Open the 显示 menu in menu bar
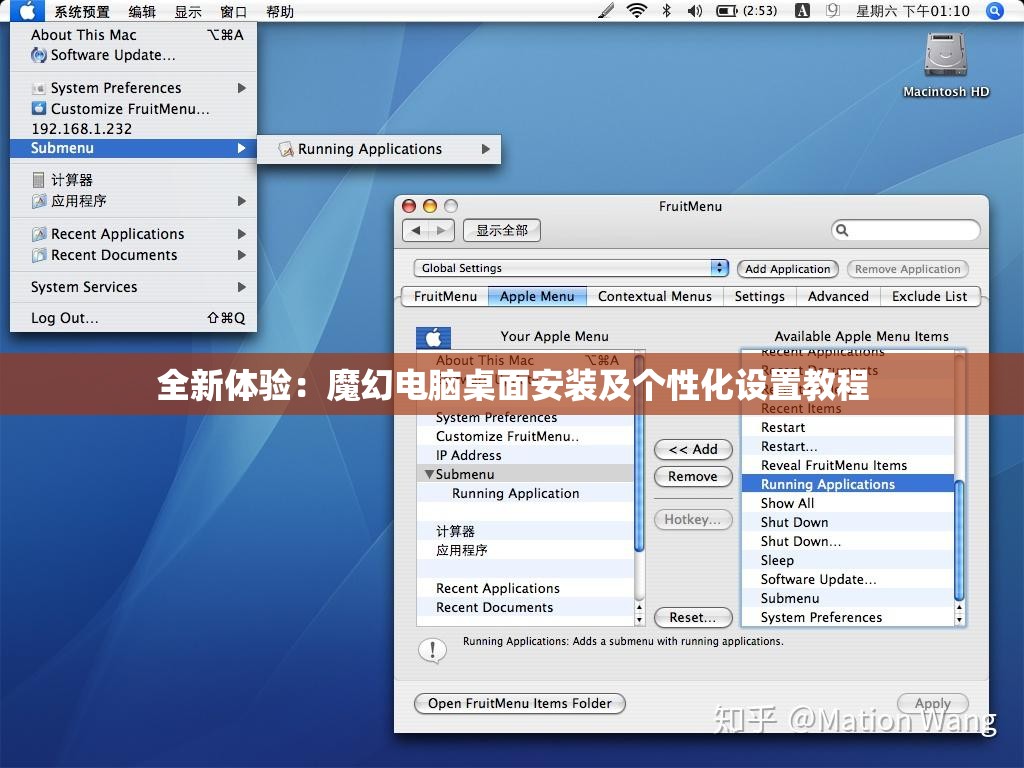The width and height of the screenshot is (1024, 768). pos(187,11)
